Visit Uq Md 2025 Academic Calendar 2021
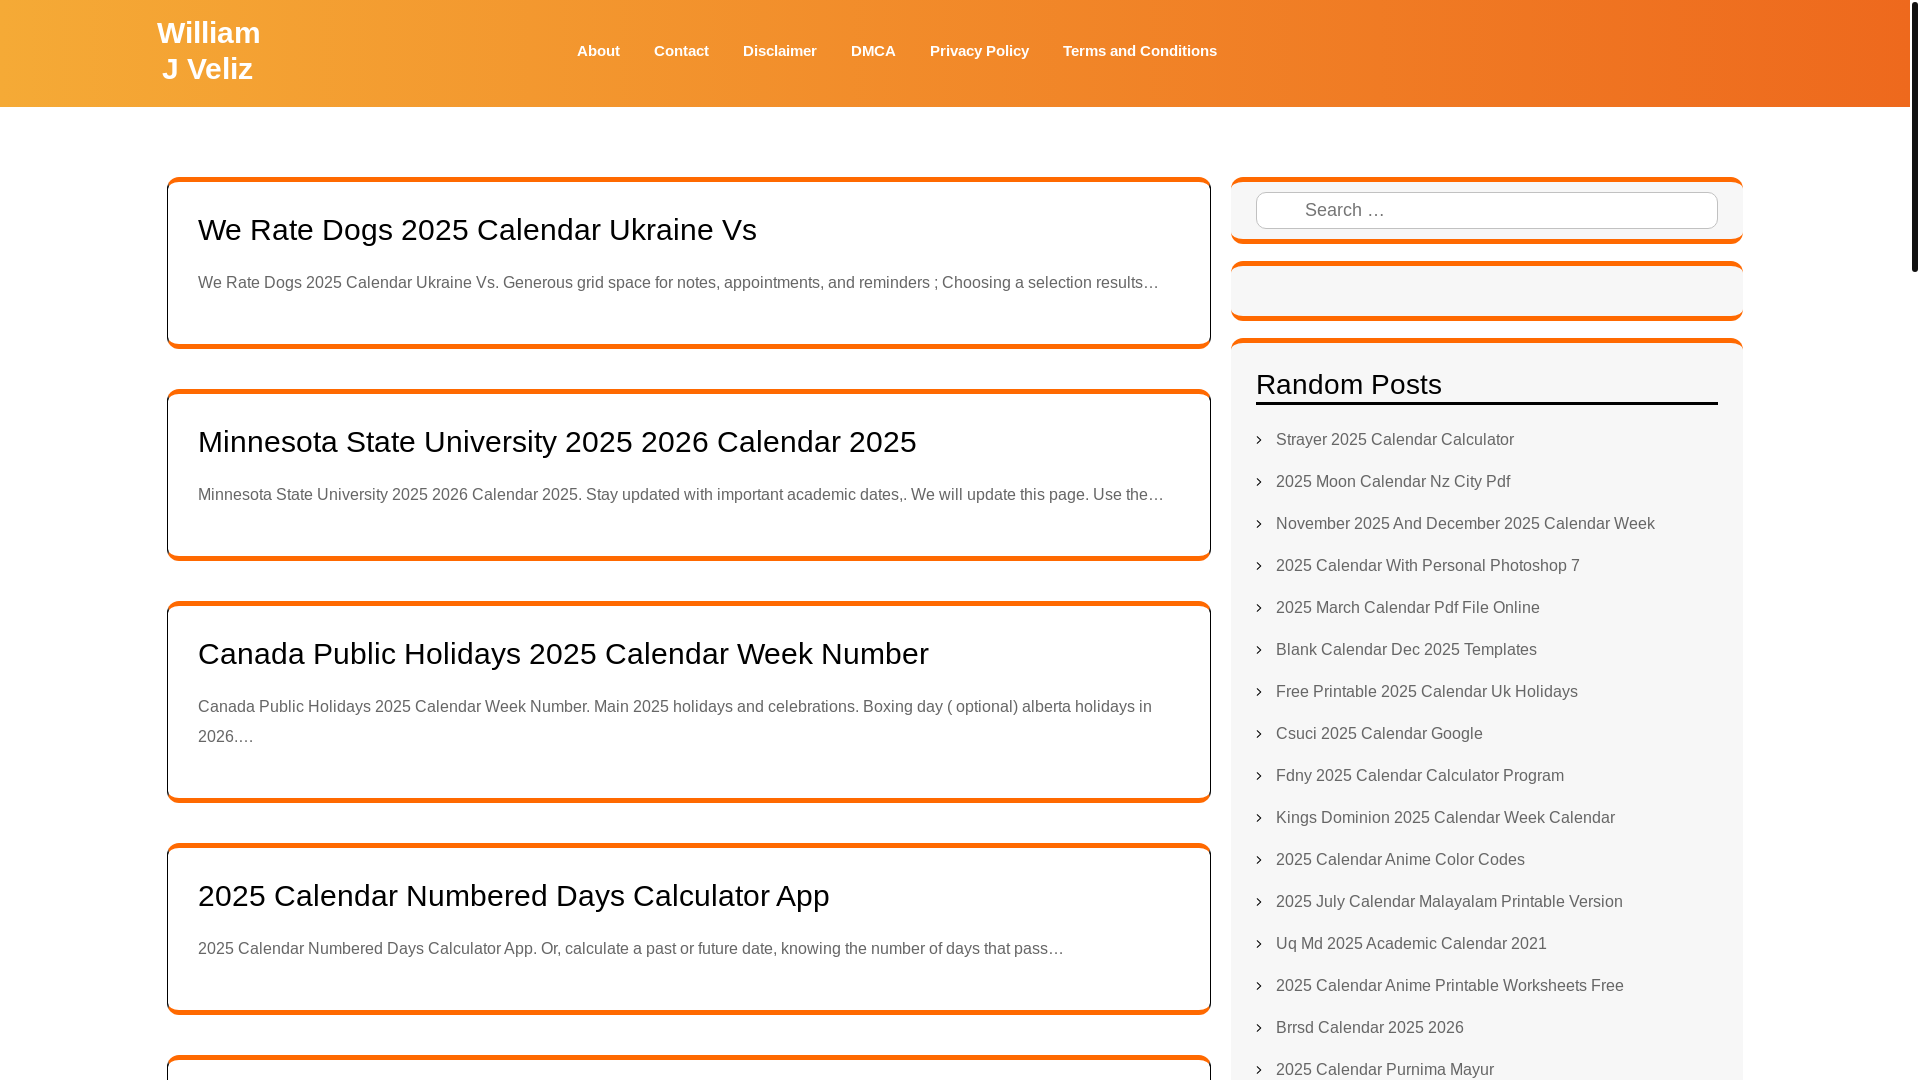 coord(1410,944)
